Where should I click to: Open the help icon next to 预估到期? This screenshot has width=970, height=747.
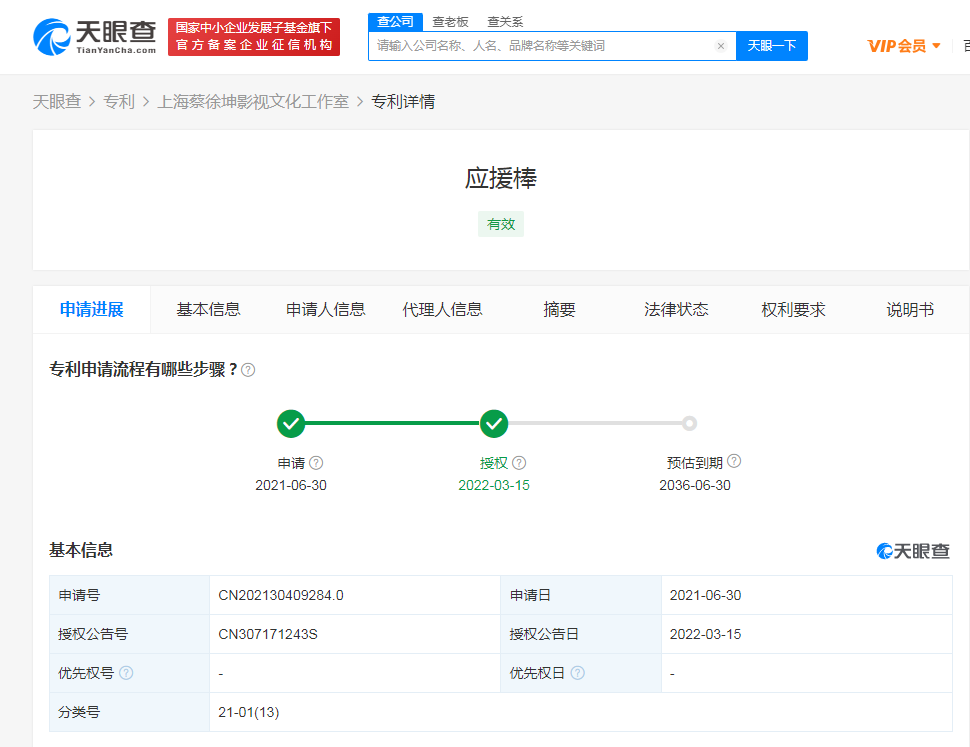click(x=734, y=461)
